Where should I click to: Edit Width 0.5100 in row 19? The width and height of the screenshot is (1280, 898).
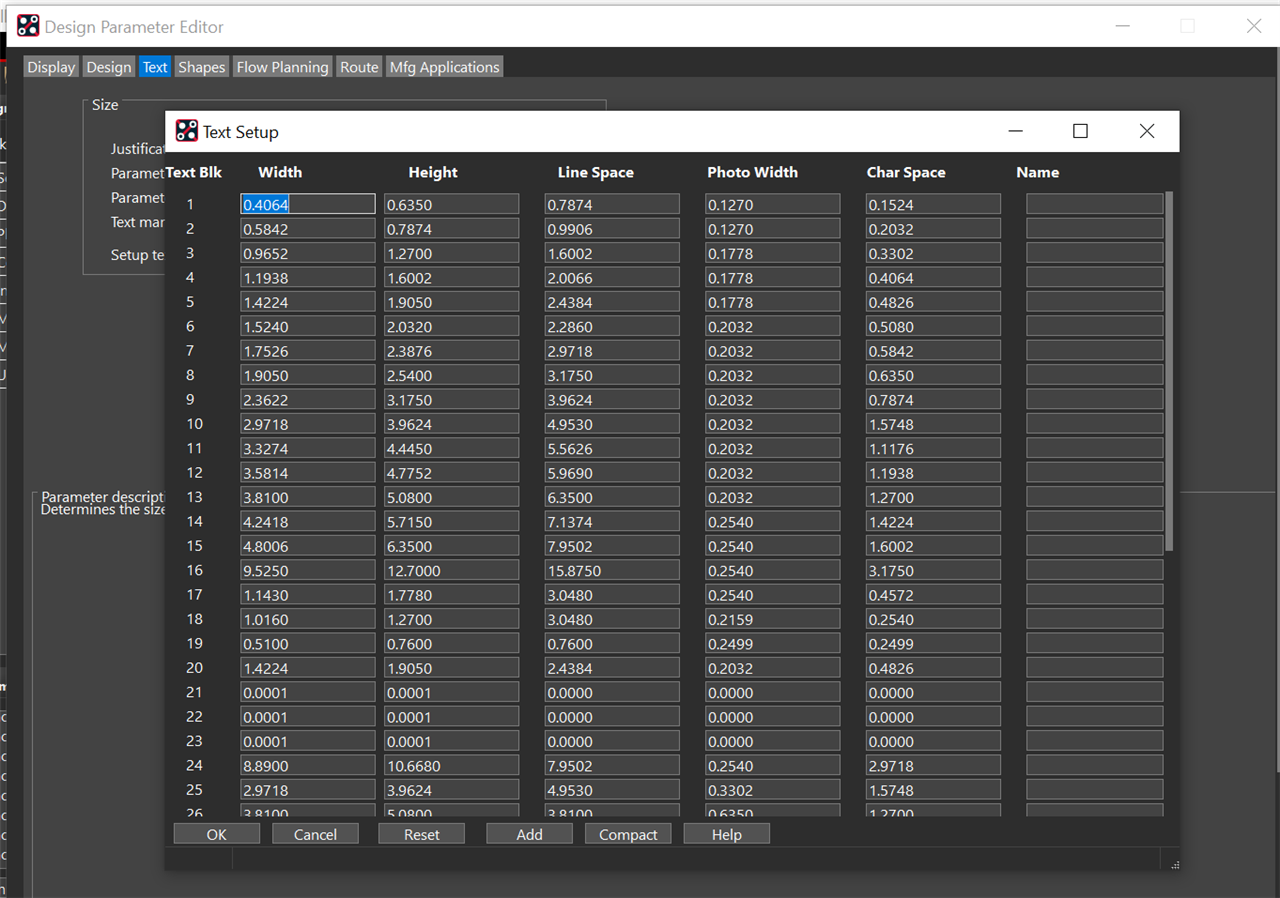tap(308, 643)
